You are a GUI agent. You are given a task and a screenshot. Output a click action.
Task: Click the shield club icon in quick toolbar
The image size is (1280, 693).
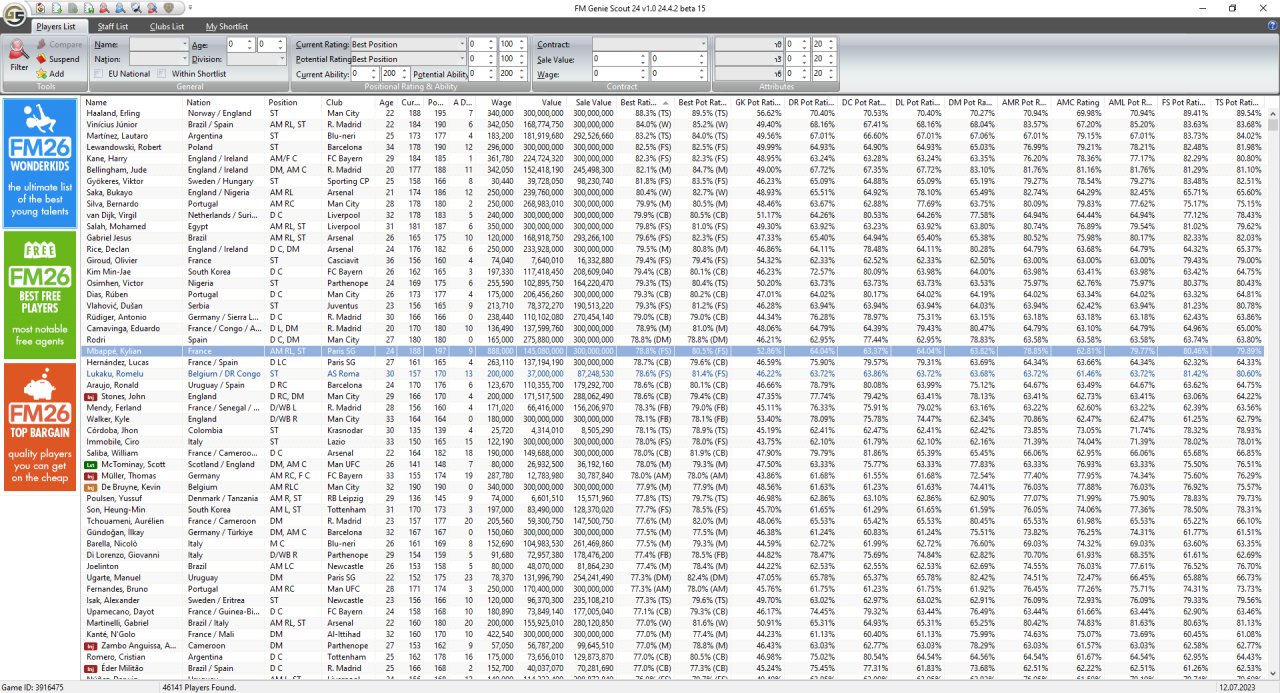(168, 8)
